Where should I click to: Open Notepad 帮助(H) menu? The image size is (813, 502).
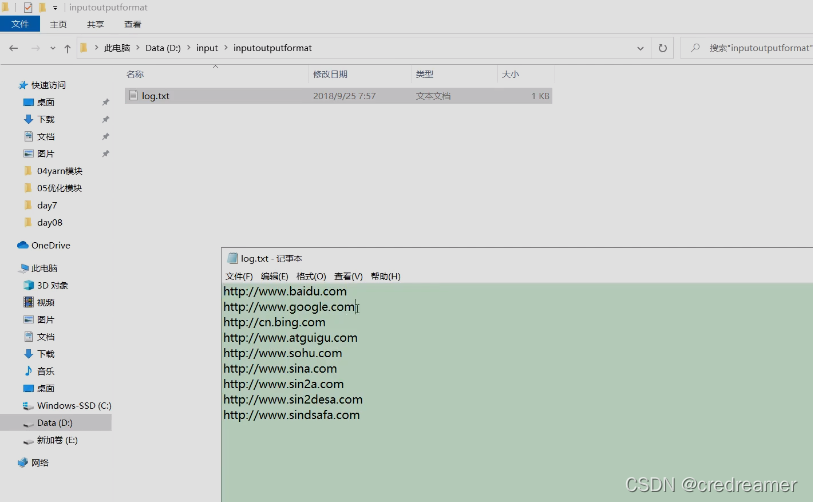click(386, 276)
